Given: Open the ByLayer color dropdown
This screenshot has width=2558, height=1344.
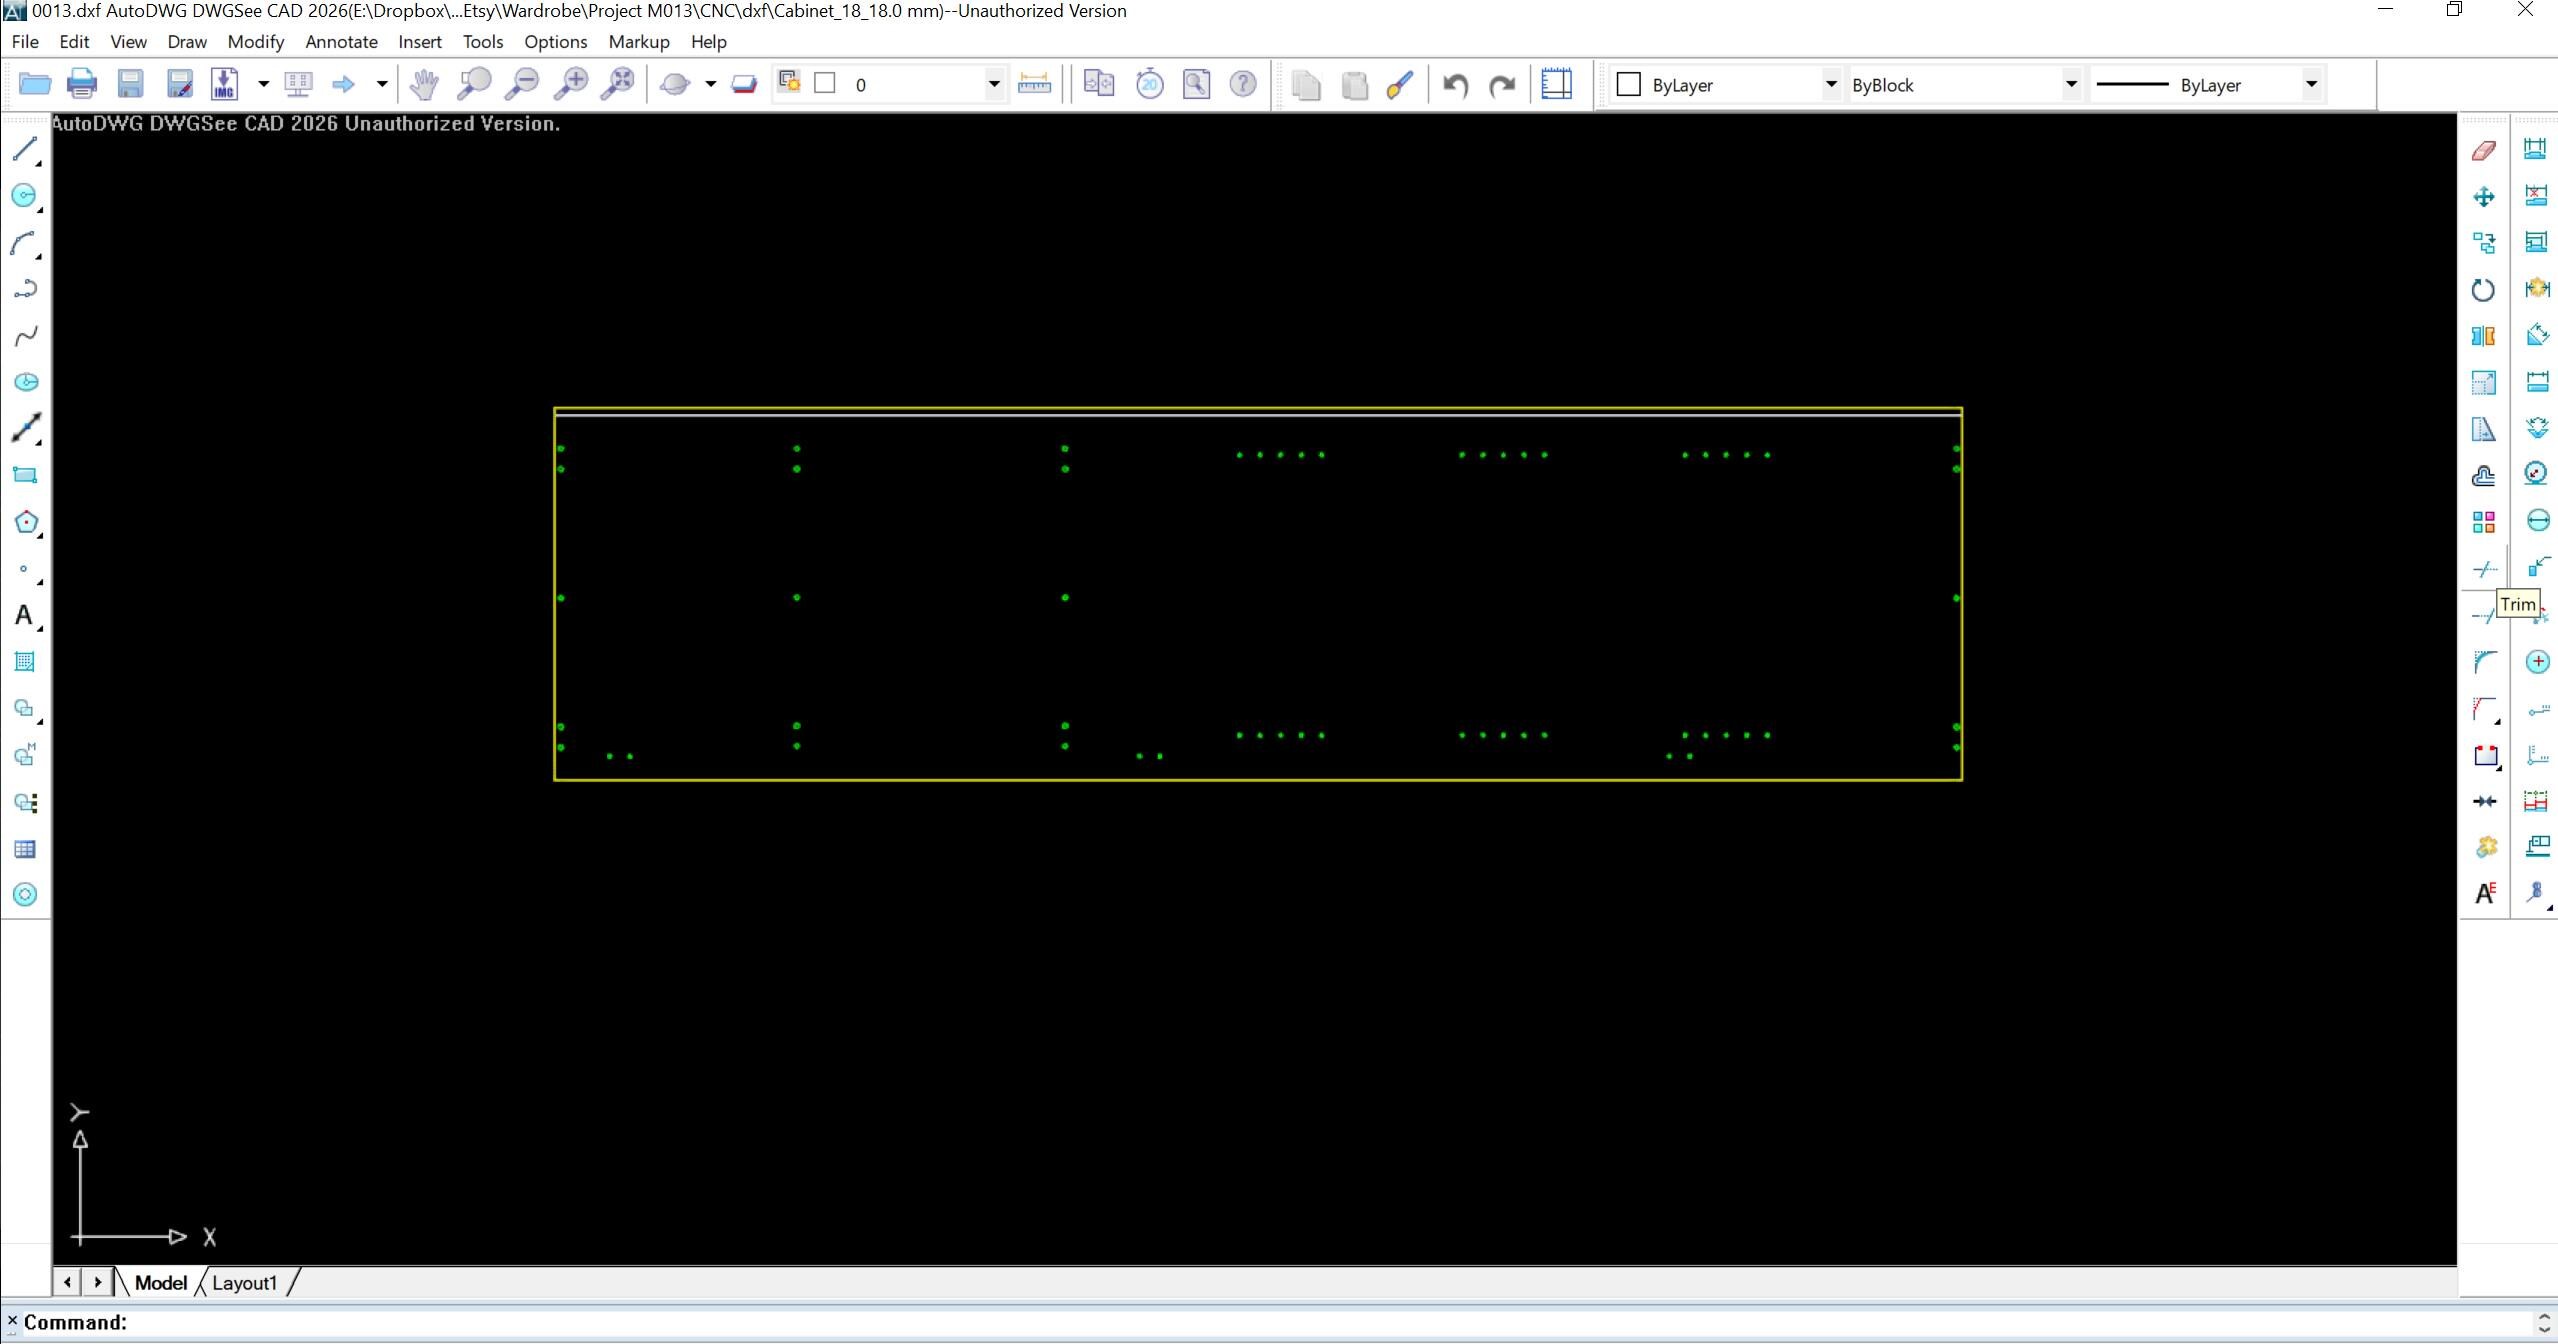Looking at the screenshot, I should point(1831,85).
